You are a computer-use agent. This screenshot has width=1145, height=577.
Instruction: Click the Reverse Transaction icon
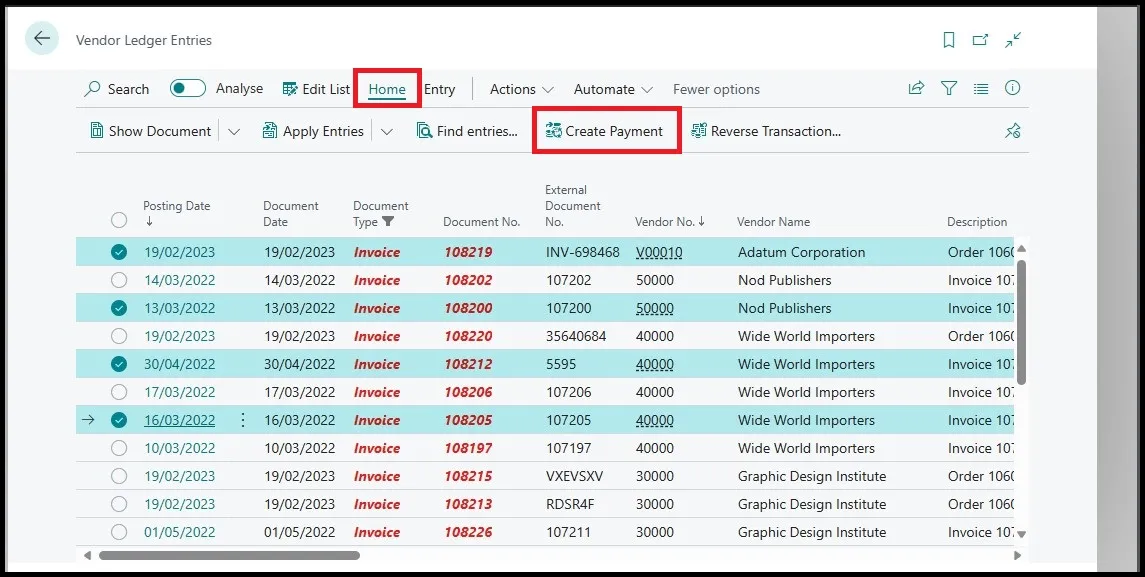699,131
